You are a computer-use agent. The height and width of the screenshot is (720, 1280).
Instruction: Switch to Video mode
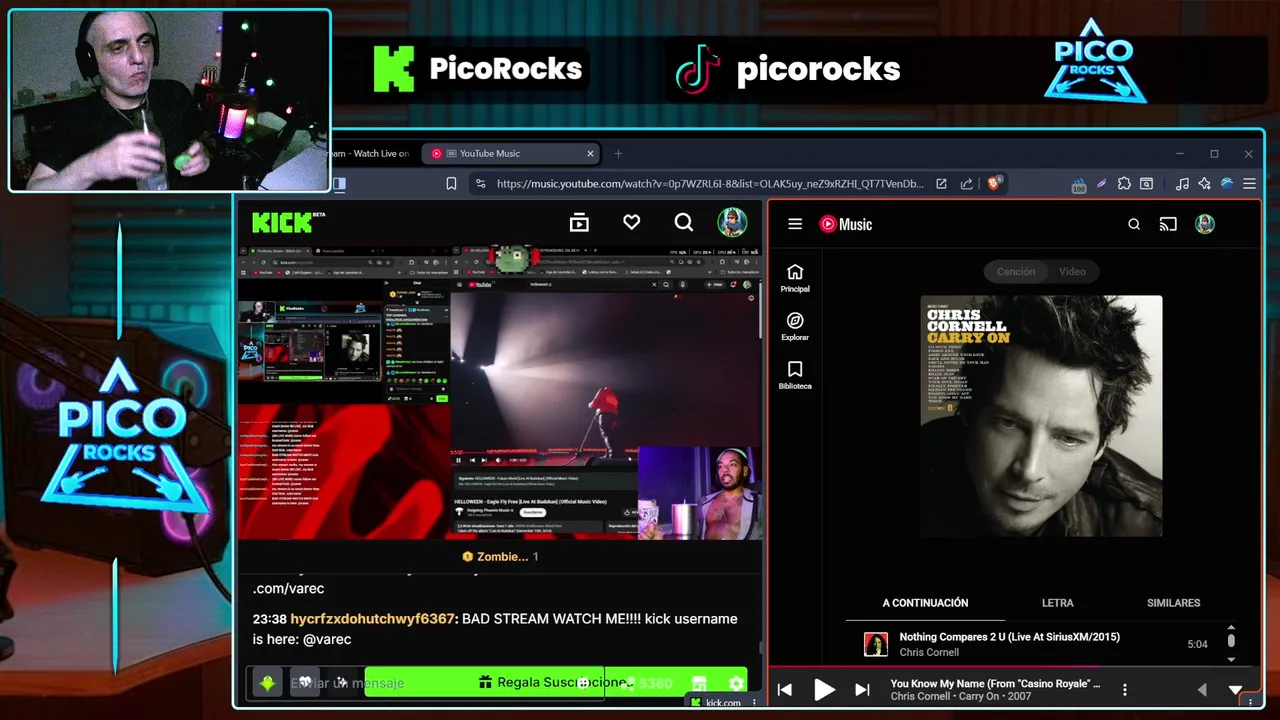pyautogui.click(x=1072, y=271)
